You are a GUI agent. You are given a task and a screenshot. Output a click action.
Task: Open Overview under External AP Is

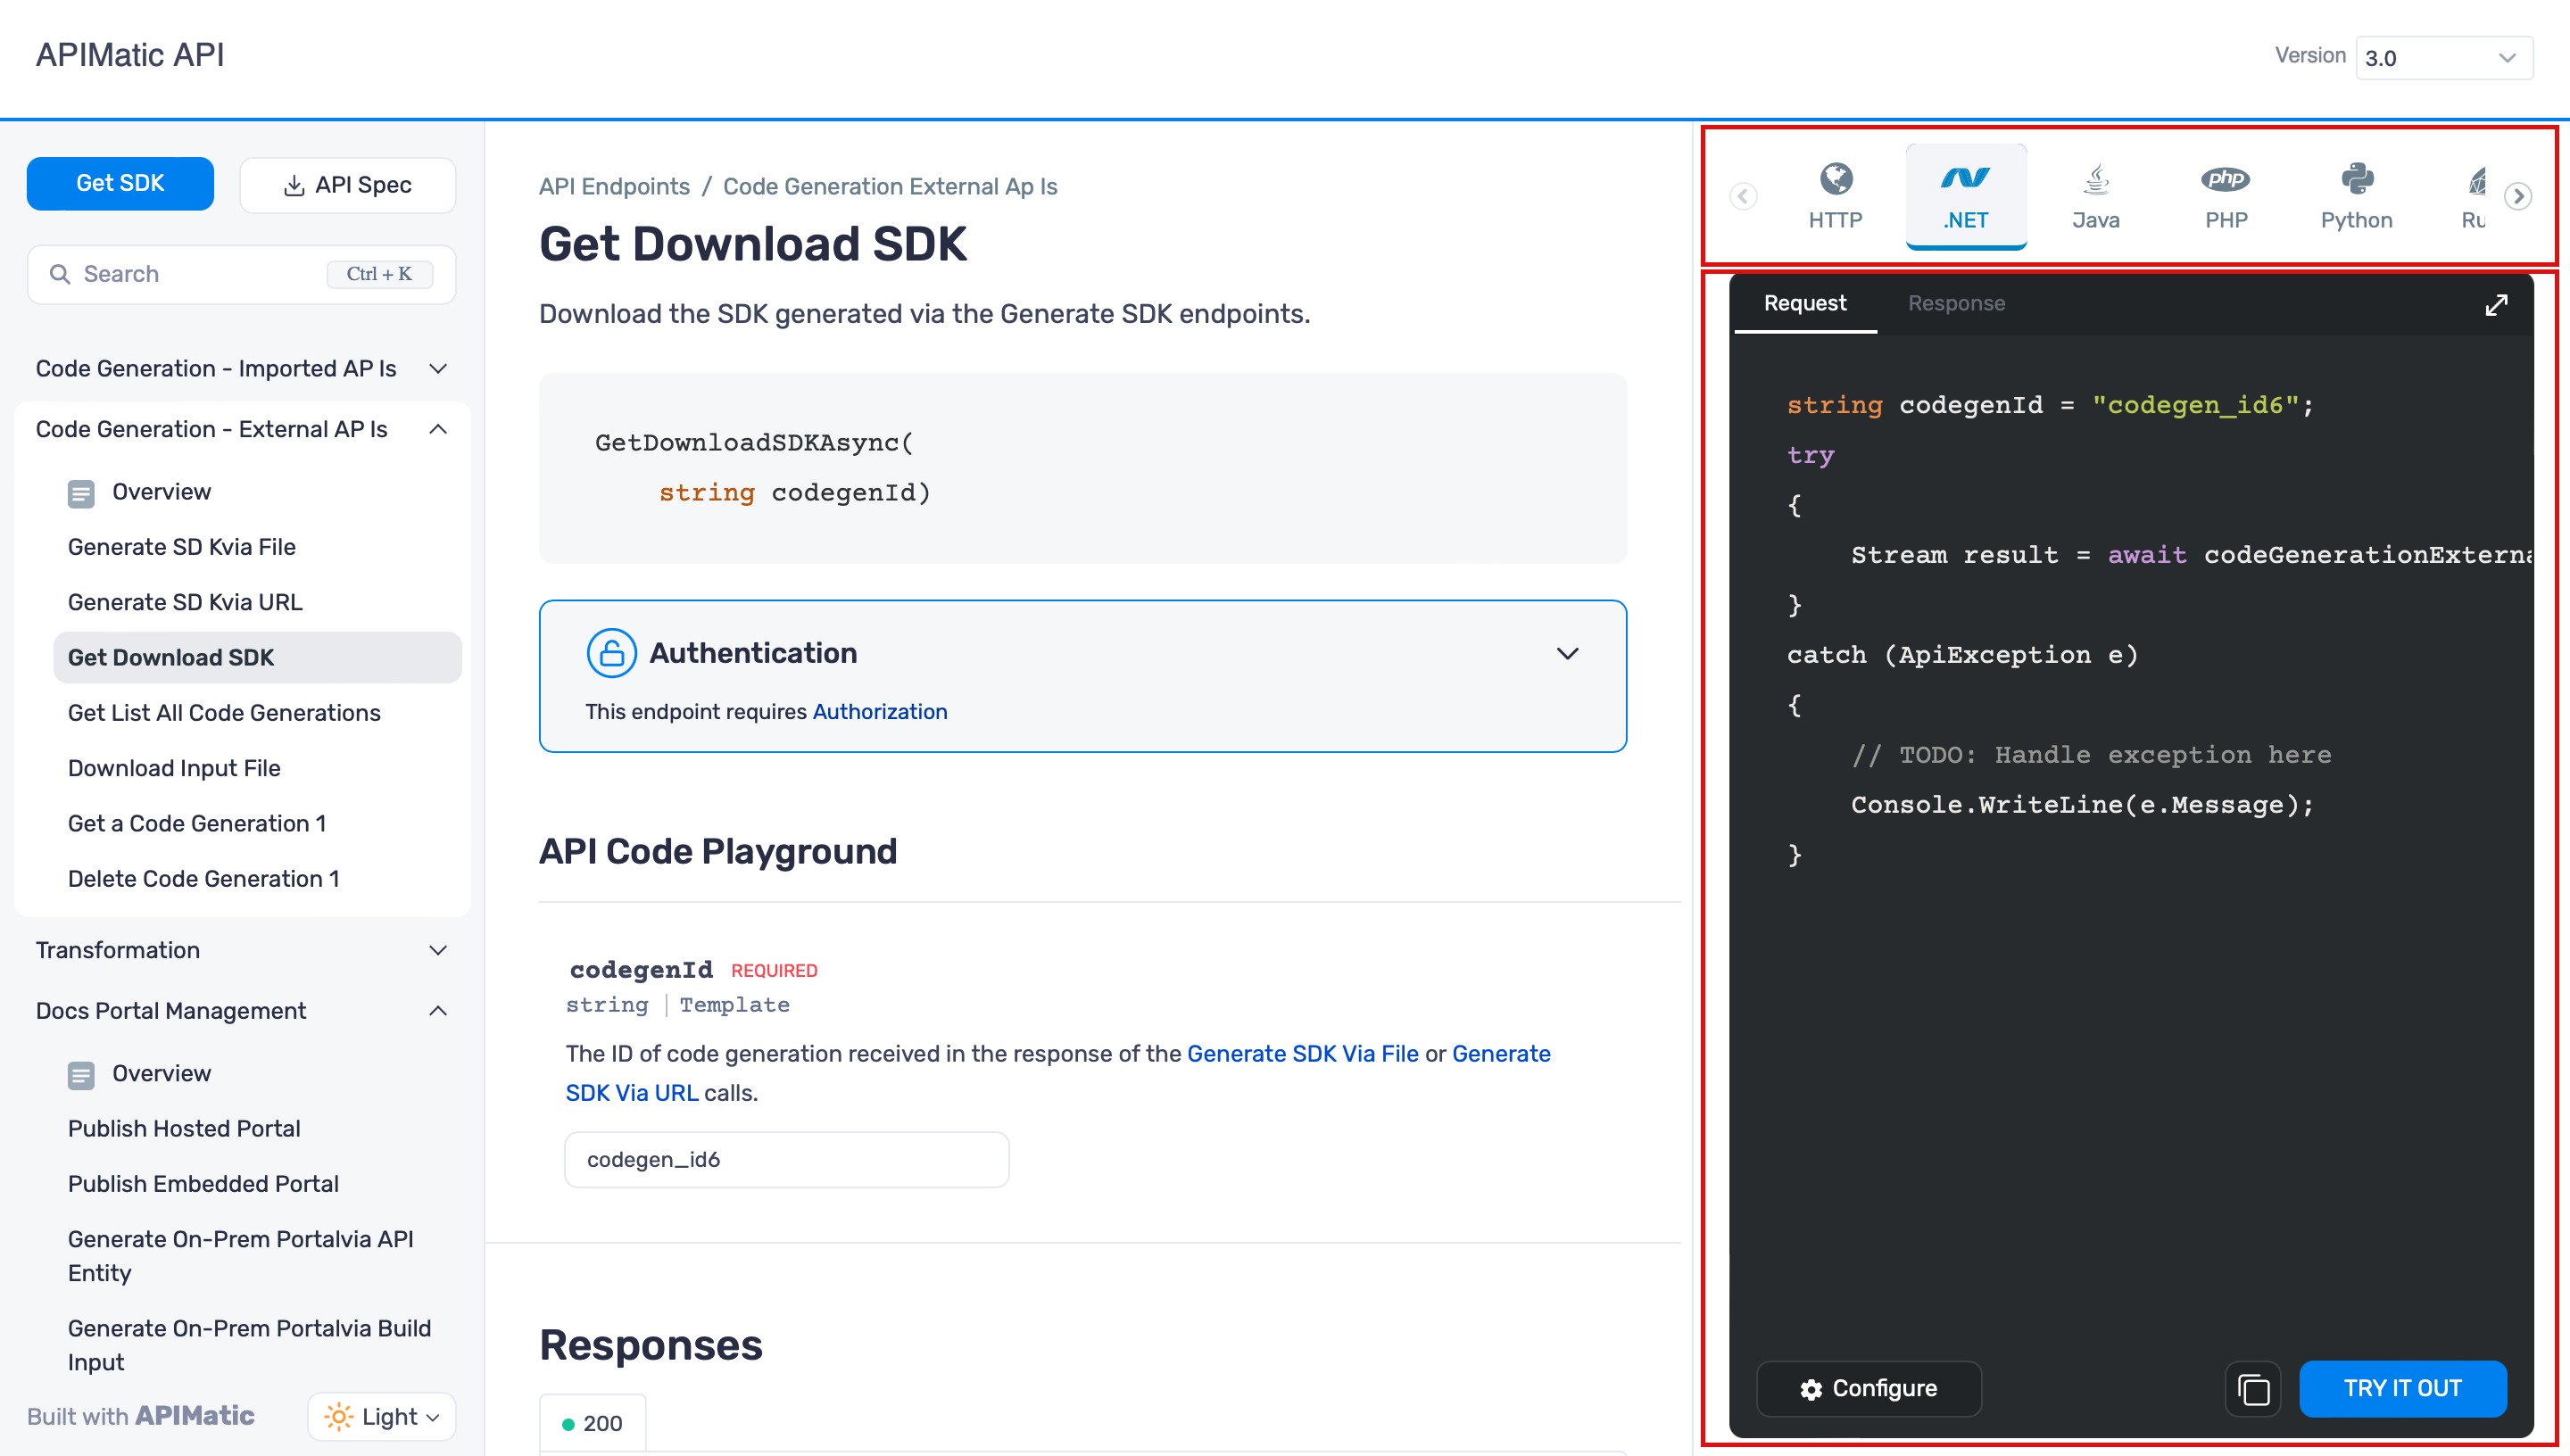click(x=161, y=492)
